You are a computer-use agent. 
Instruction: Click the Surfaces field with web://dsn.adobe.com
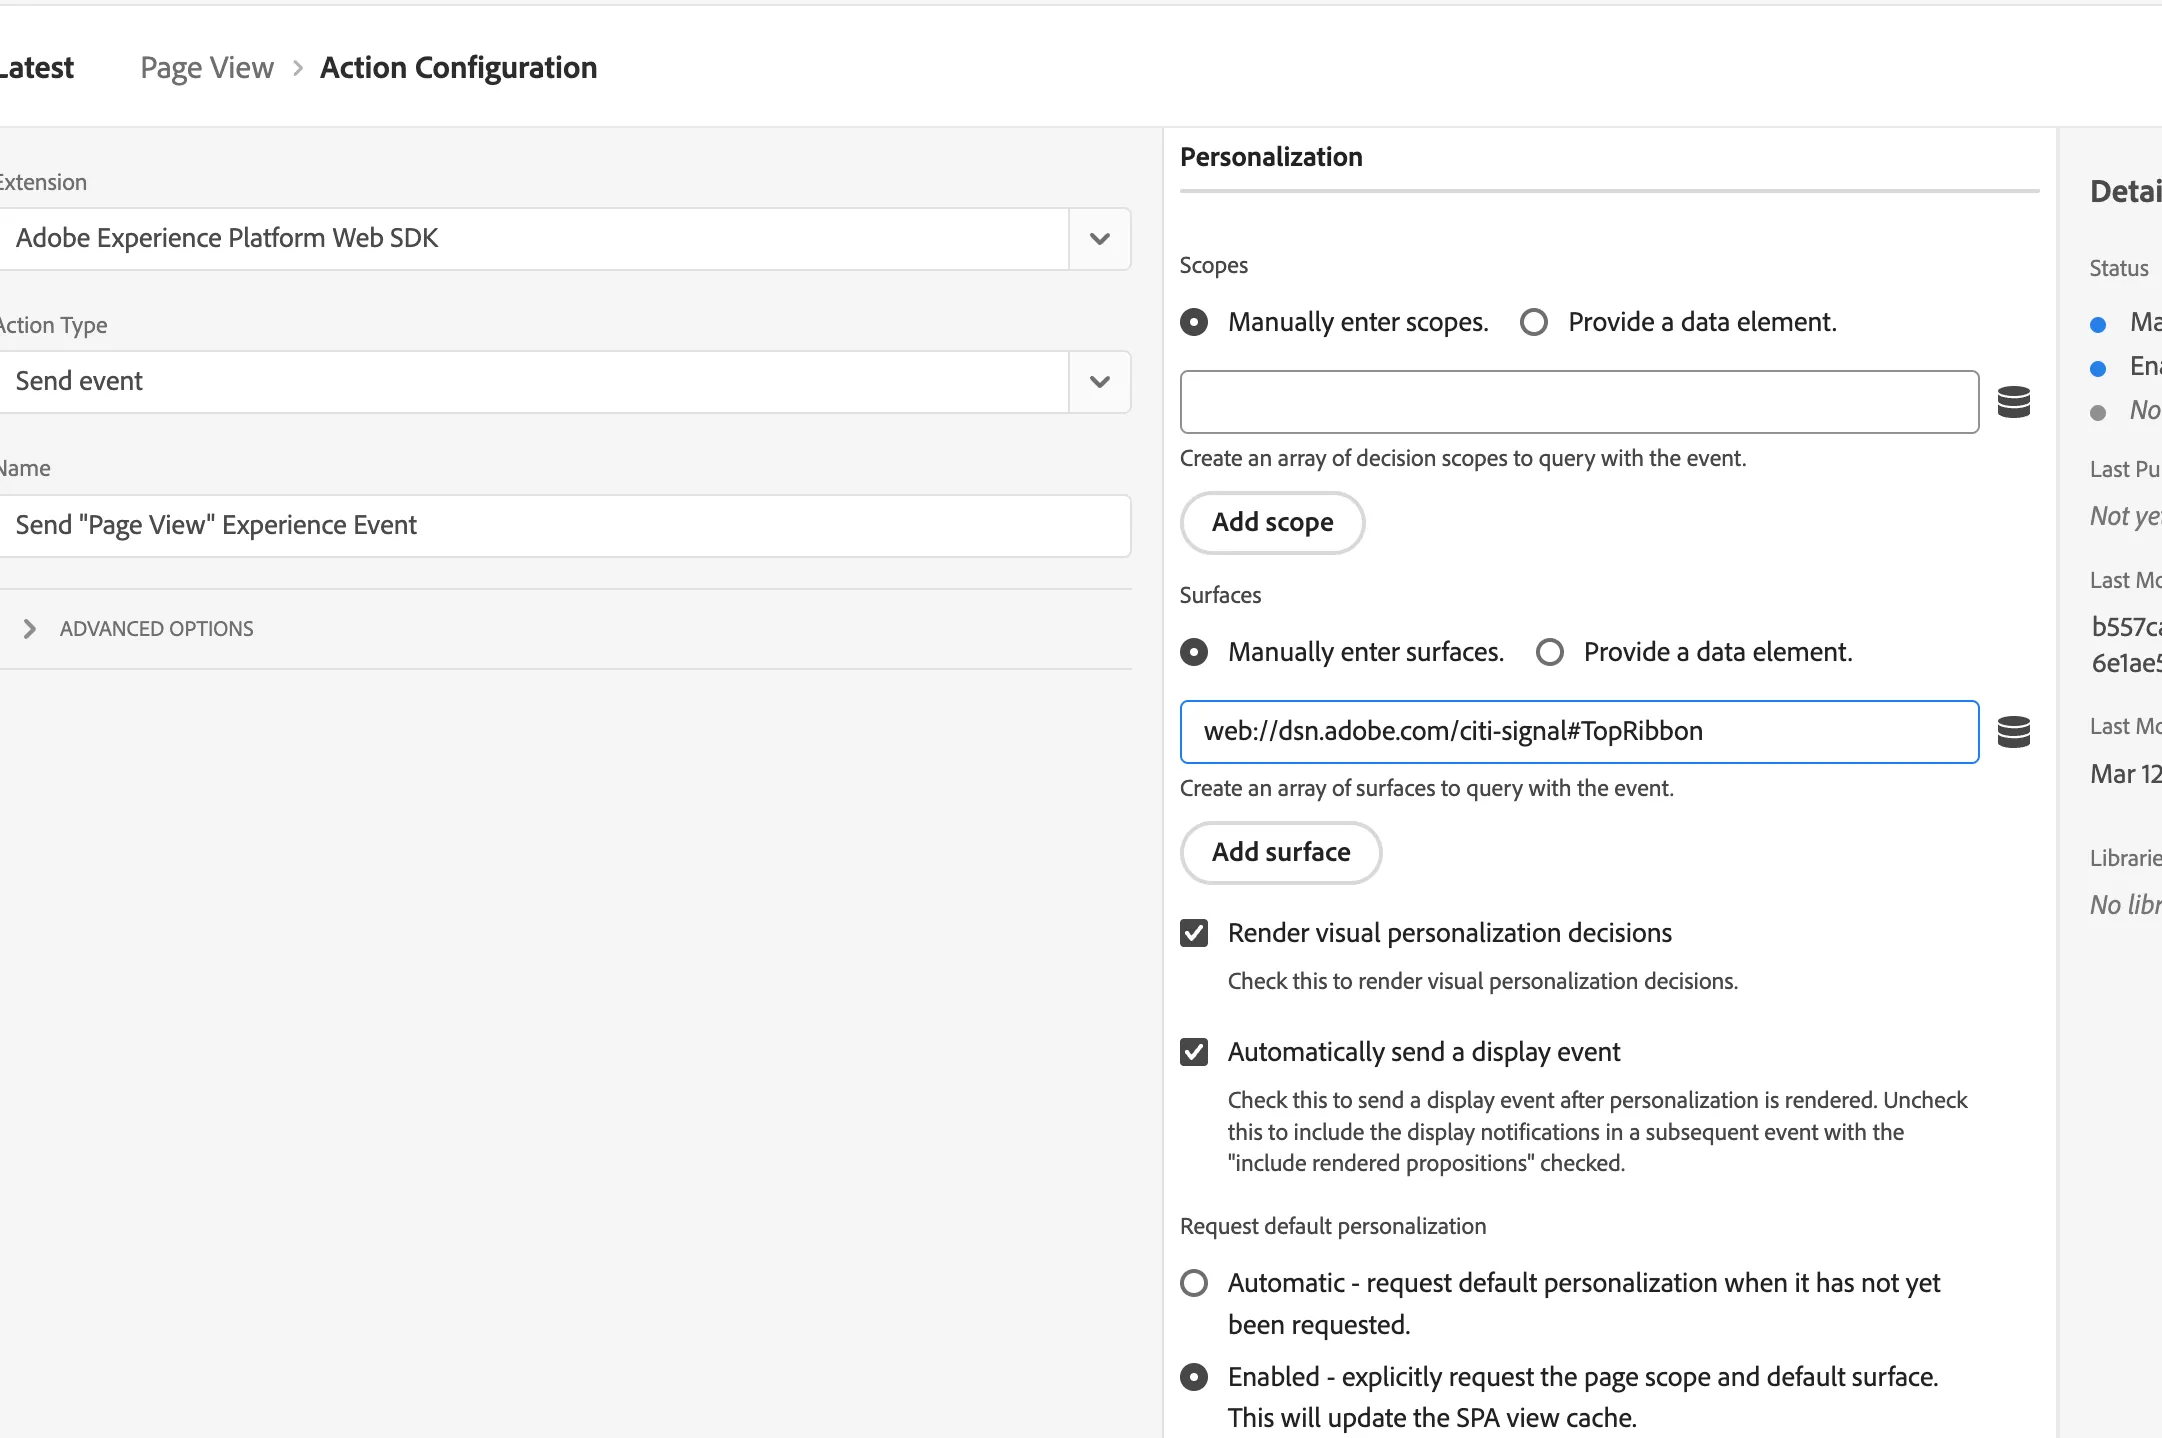(1579, 732)
